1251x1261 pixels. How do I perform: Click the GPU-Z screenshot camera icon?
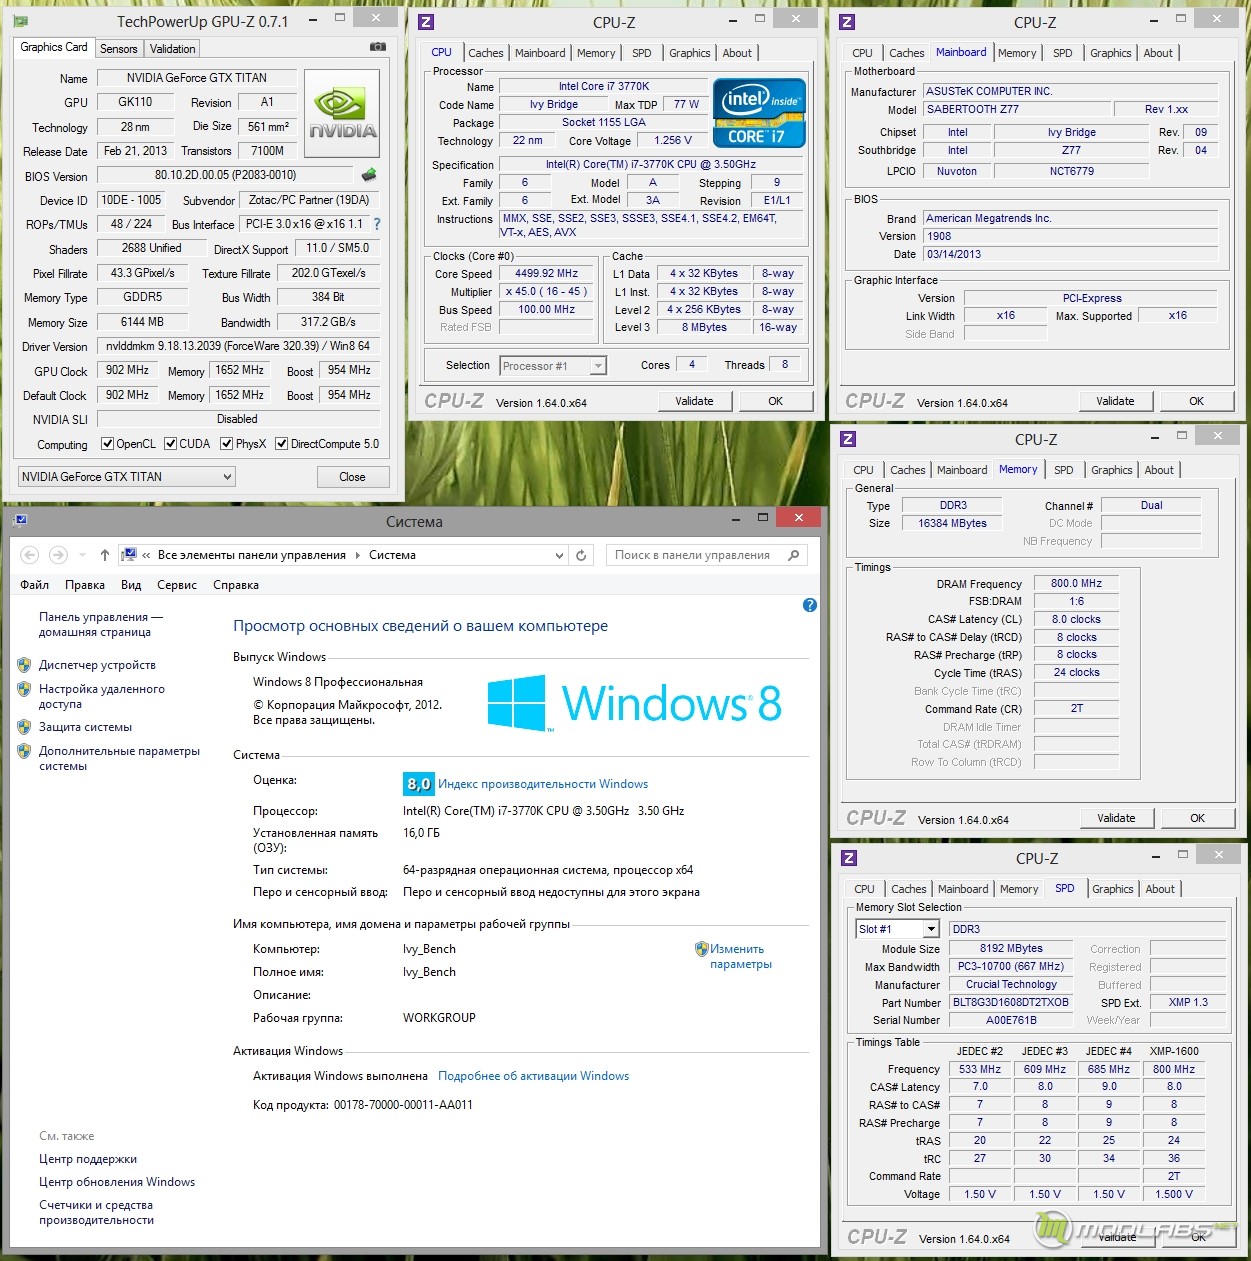tap(377, 47)
